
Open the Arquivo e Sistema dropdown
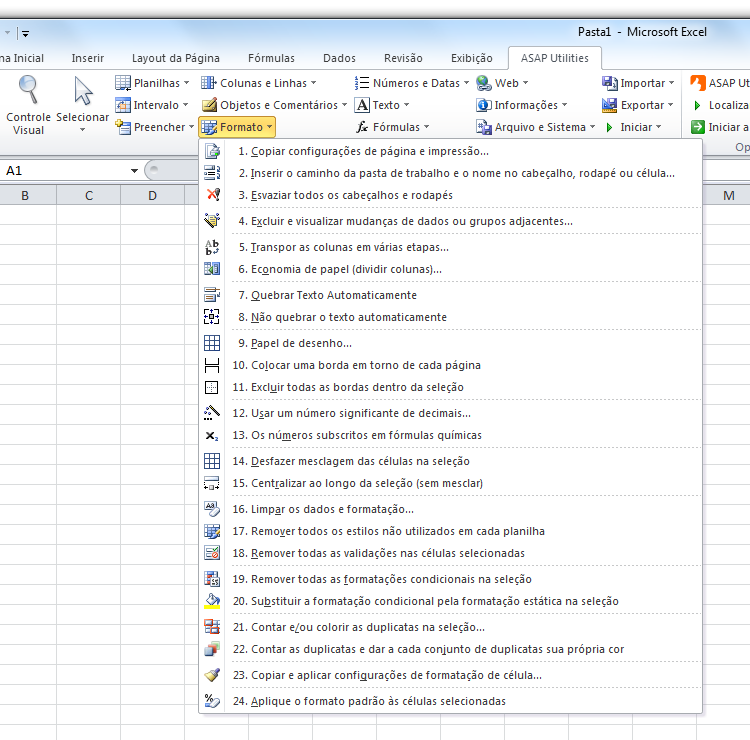[535, 127]
